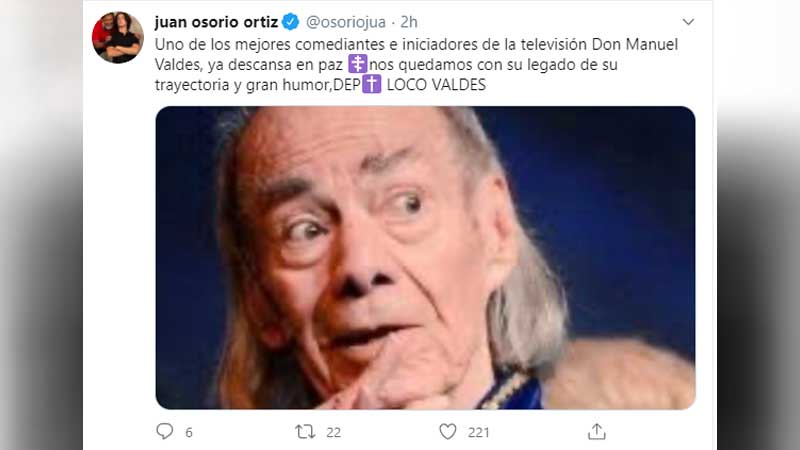Open the juan osorio ortiz display name
800x450 pixels.
click(x=216, y=22)
